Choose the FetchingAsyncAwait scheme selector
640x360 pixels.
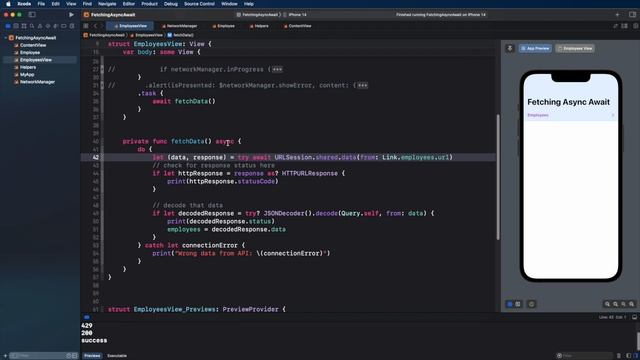[x=258, y=15]
